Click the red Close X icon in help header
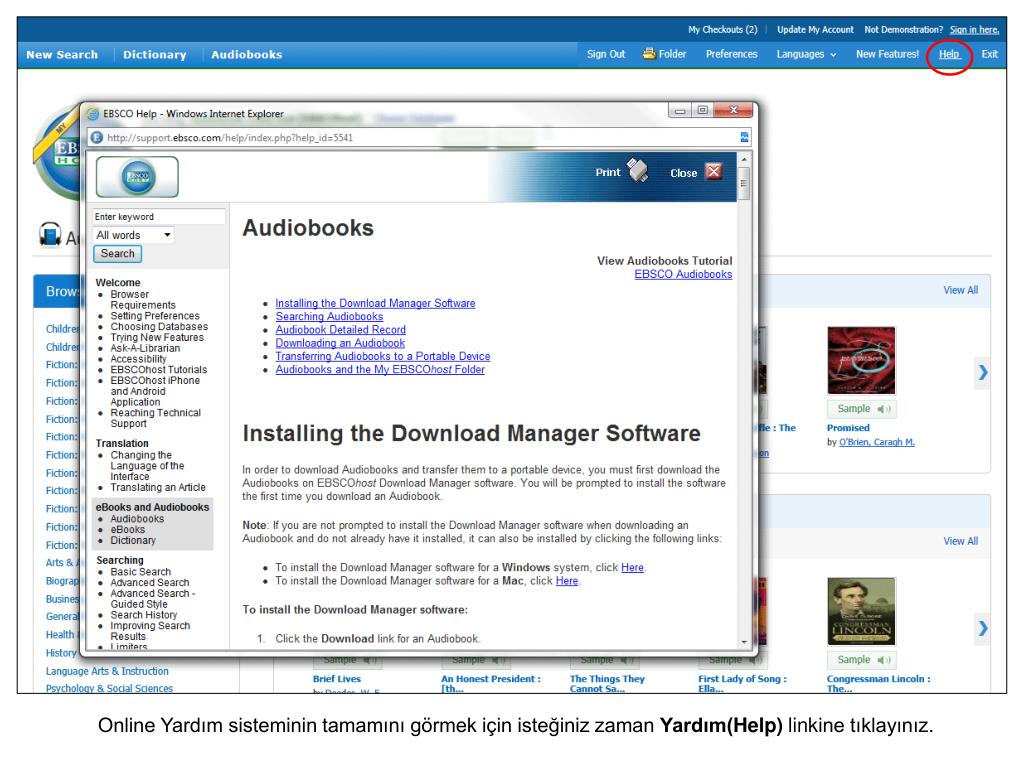1024x768 pixels. pyautogui.click(x=714, y=172)
